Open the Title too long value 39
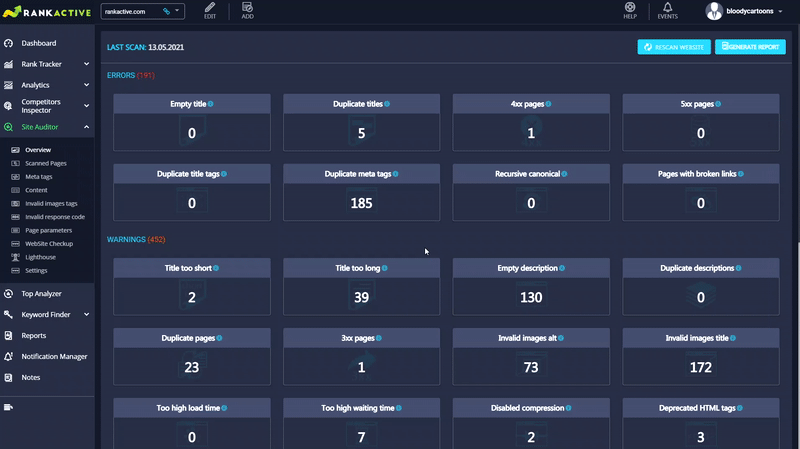The width and height of the screenshot is (800, 449). (361, 297)
